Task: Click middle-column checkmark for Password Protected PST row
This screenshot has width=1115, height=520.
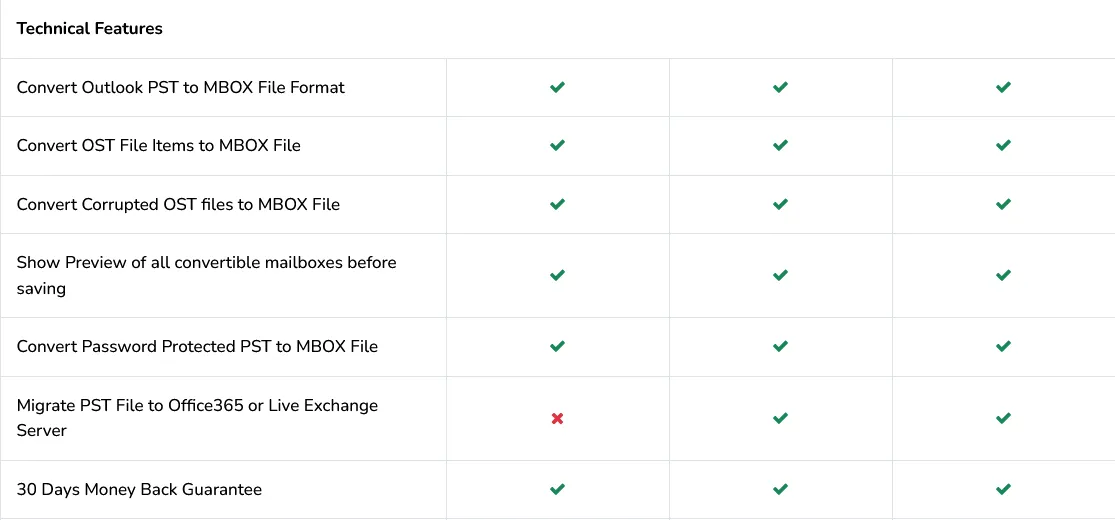Action: [780, 346]
